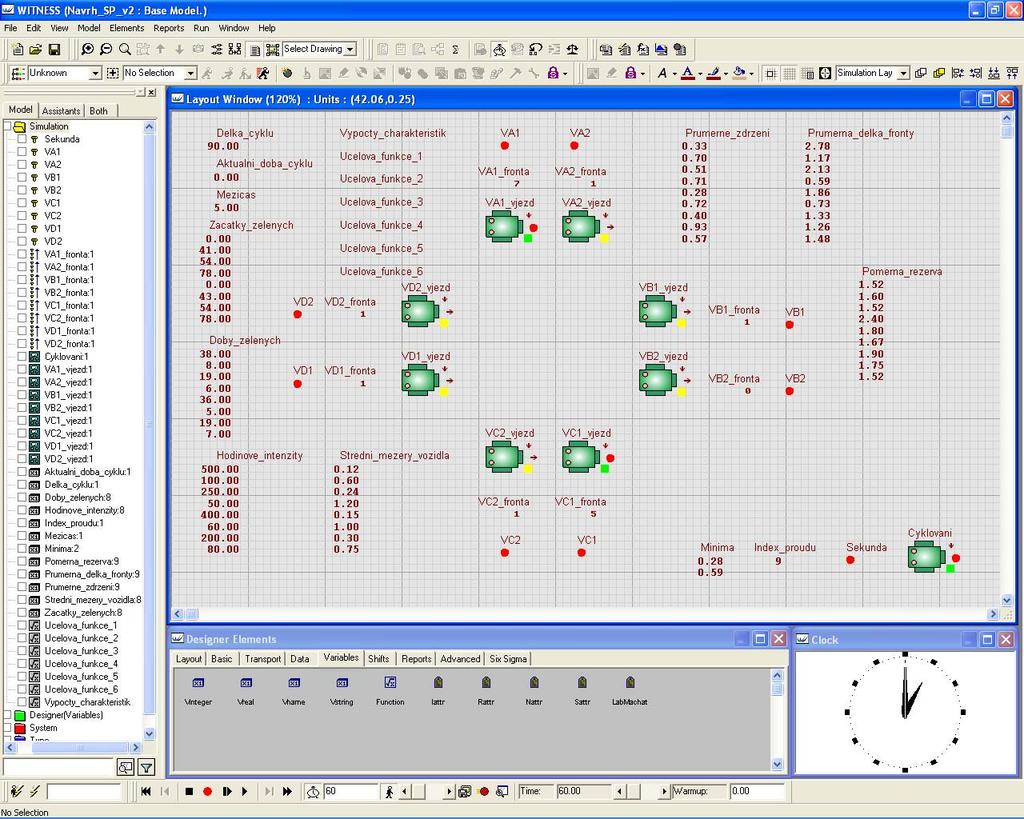This screenshot has width=1024, height=819.
Task: Switch to the Transport designer tab
Action: coord(263,658)
